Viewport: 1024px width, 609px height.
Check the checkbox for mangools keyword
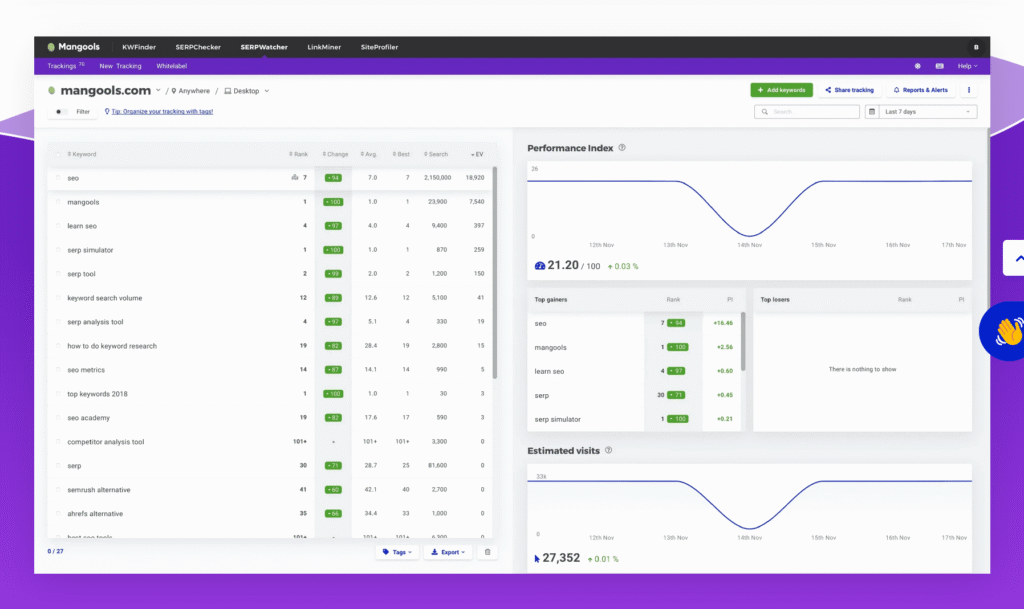[x=58, y=202]
